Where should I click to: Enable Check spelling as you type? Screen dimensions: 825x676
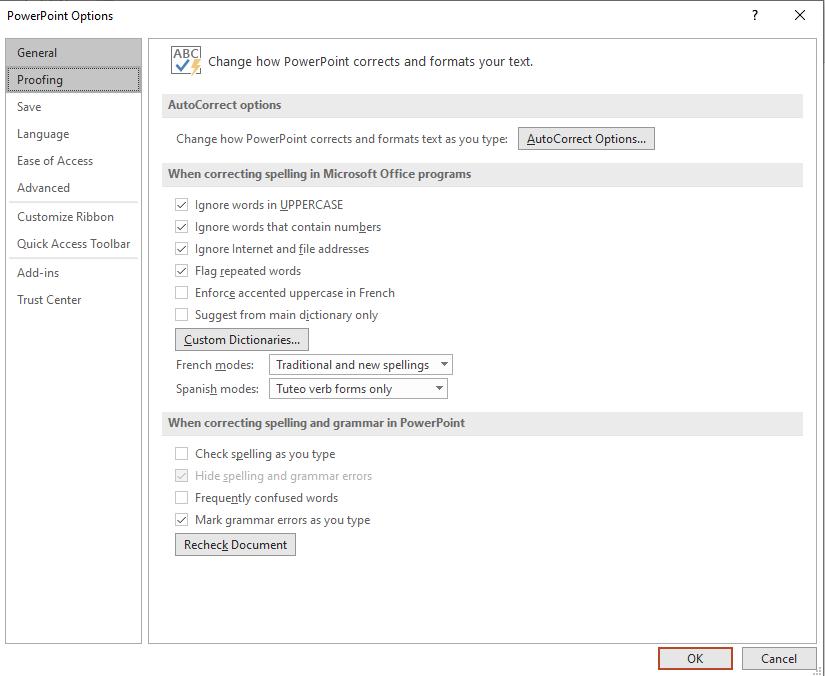[182, 454]
